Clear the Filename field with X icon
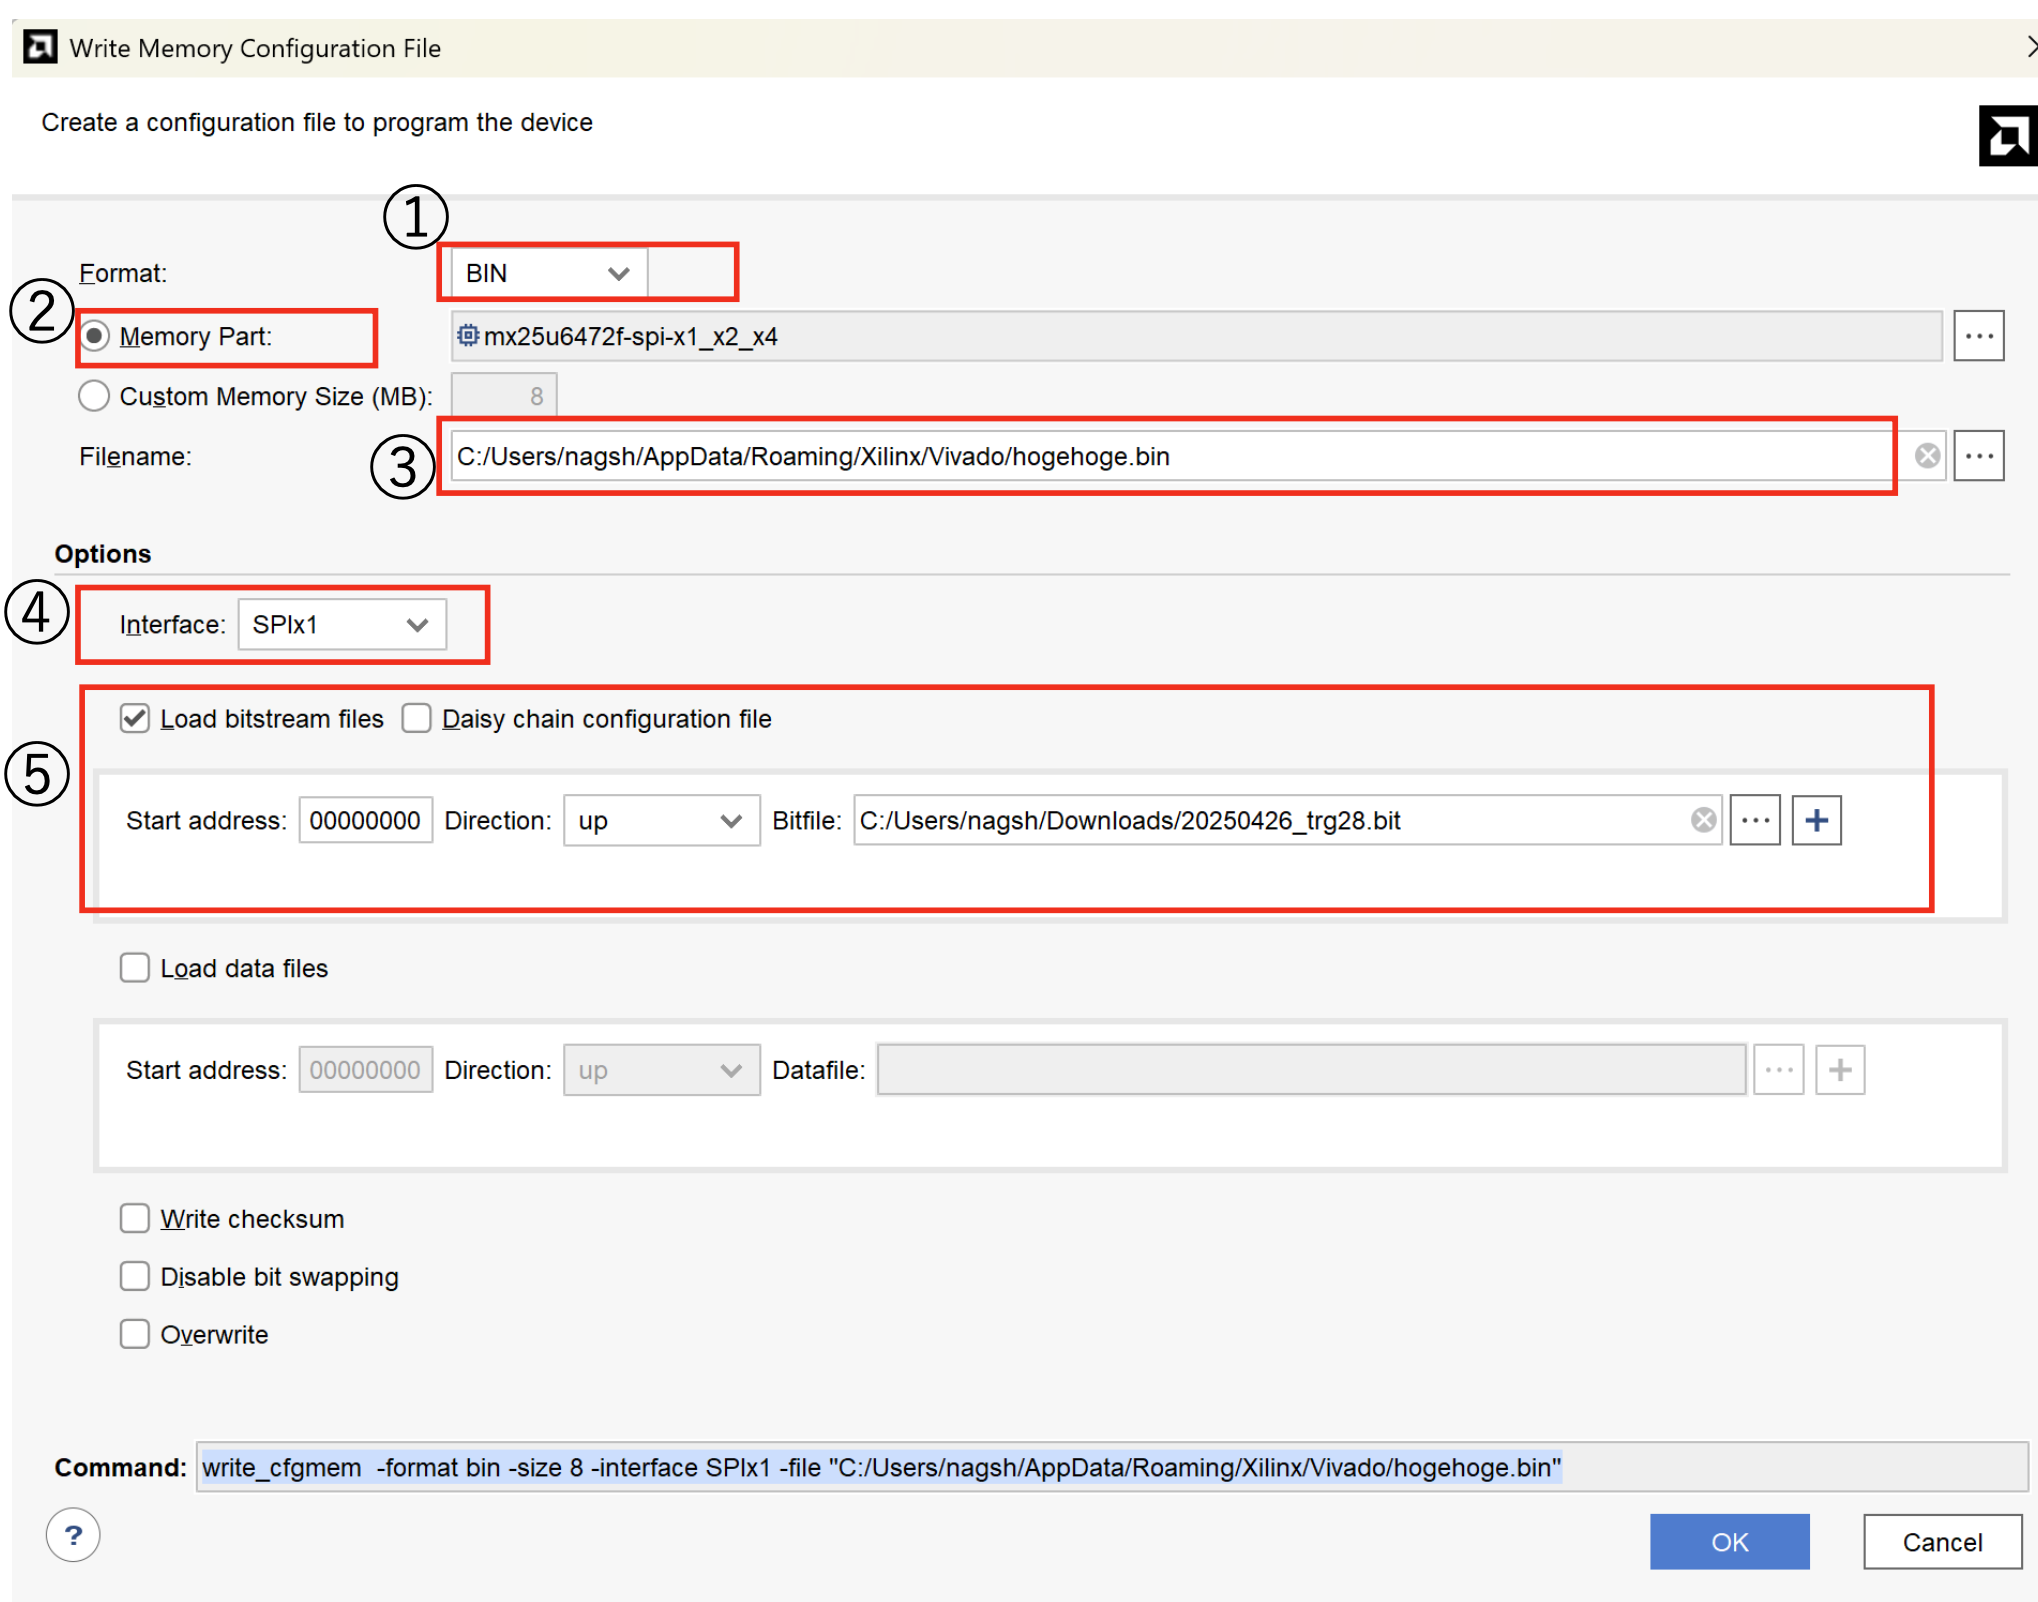Image resolution: width=2038 pixels, height=1602 pixels. tap(1927, 456)
